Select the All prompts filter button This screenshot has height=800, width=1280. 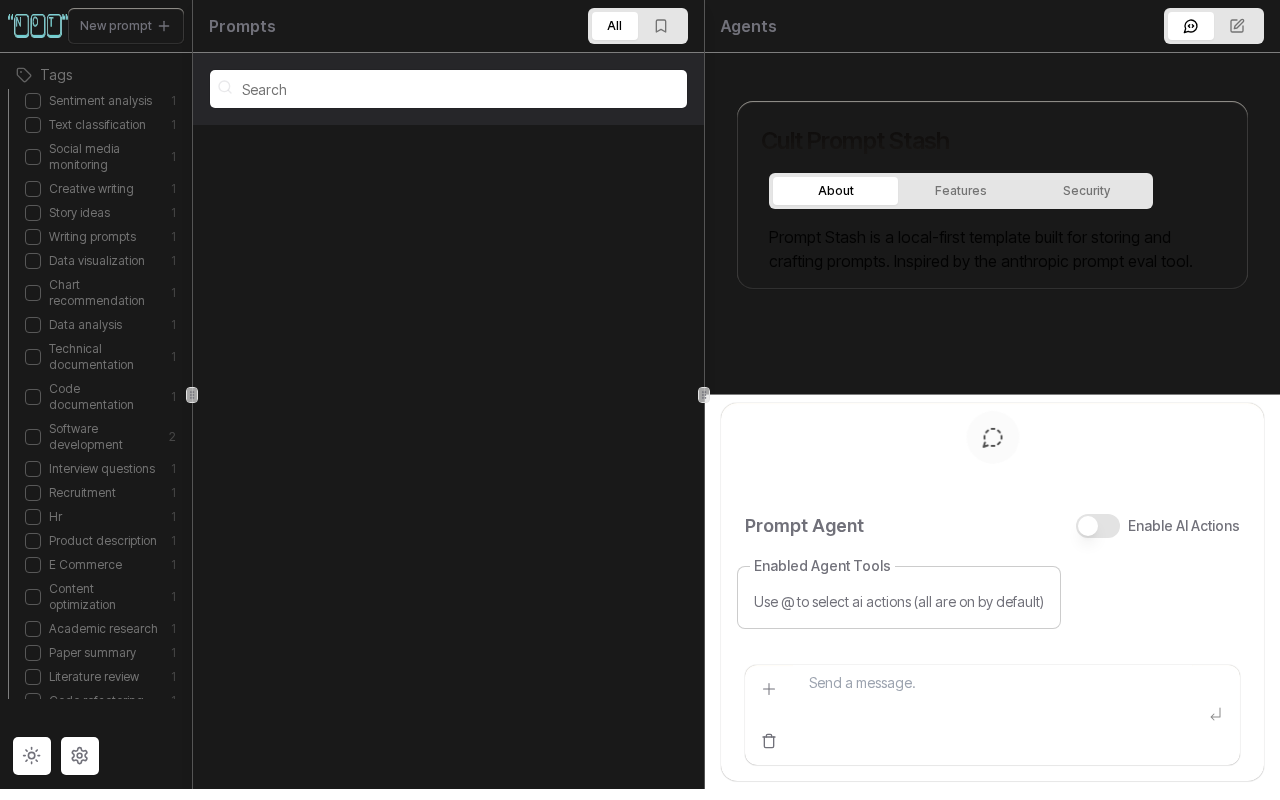(615, 26)
